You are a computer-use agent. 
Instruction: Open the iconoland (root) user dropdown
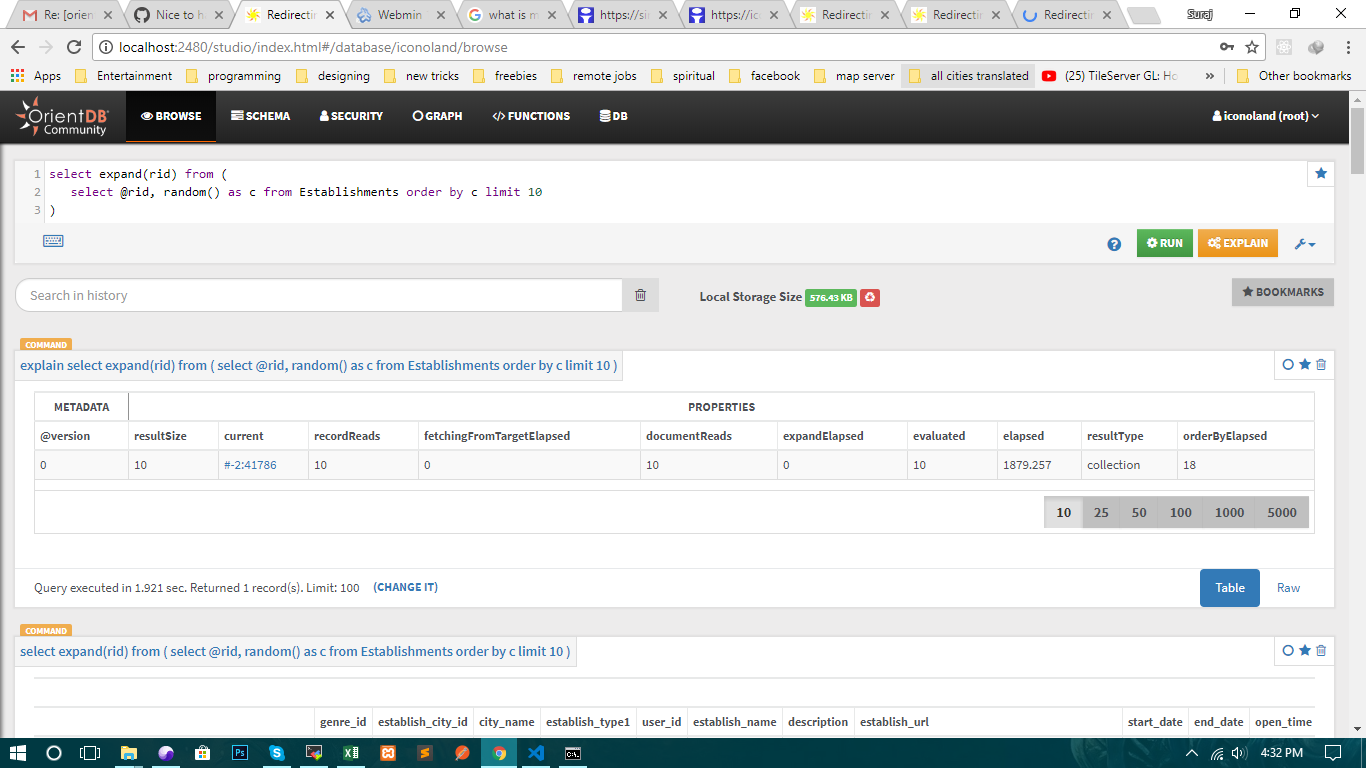[x=1266, y=116]
